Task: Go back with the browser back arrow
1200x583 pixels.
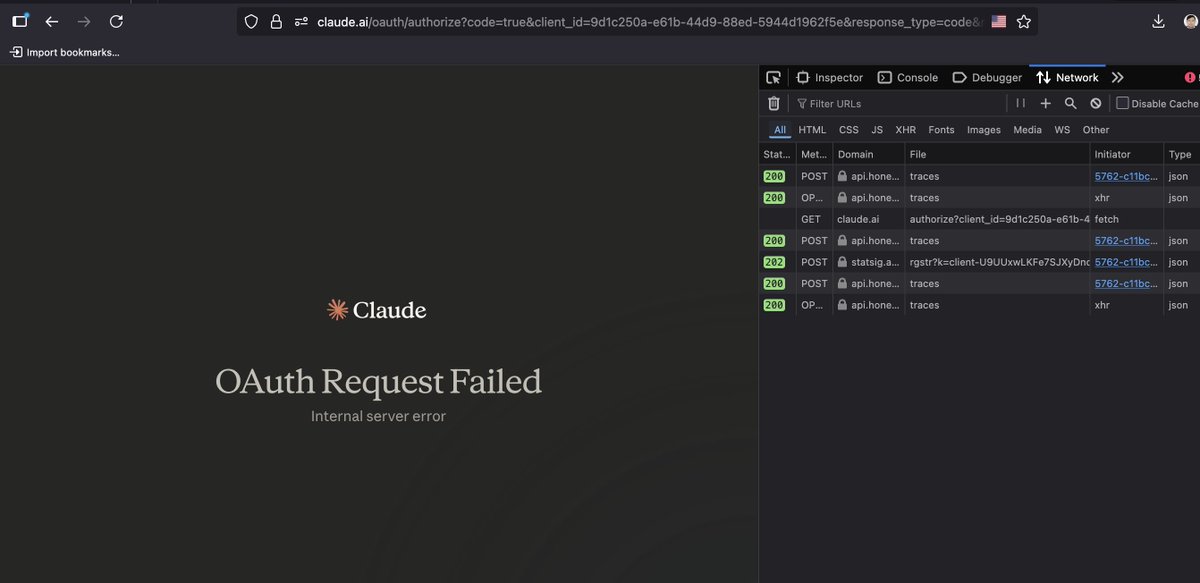Action: [52, 21]
